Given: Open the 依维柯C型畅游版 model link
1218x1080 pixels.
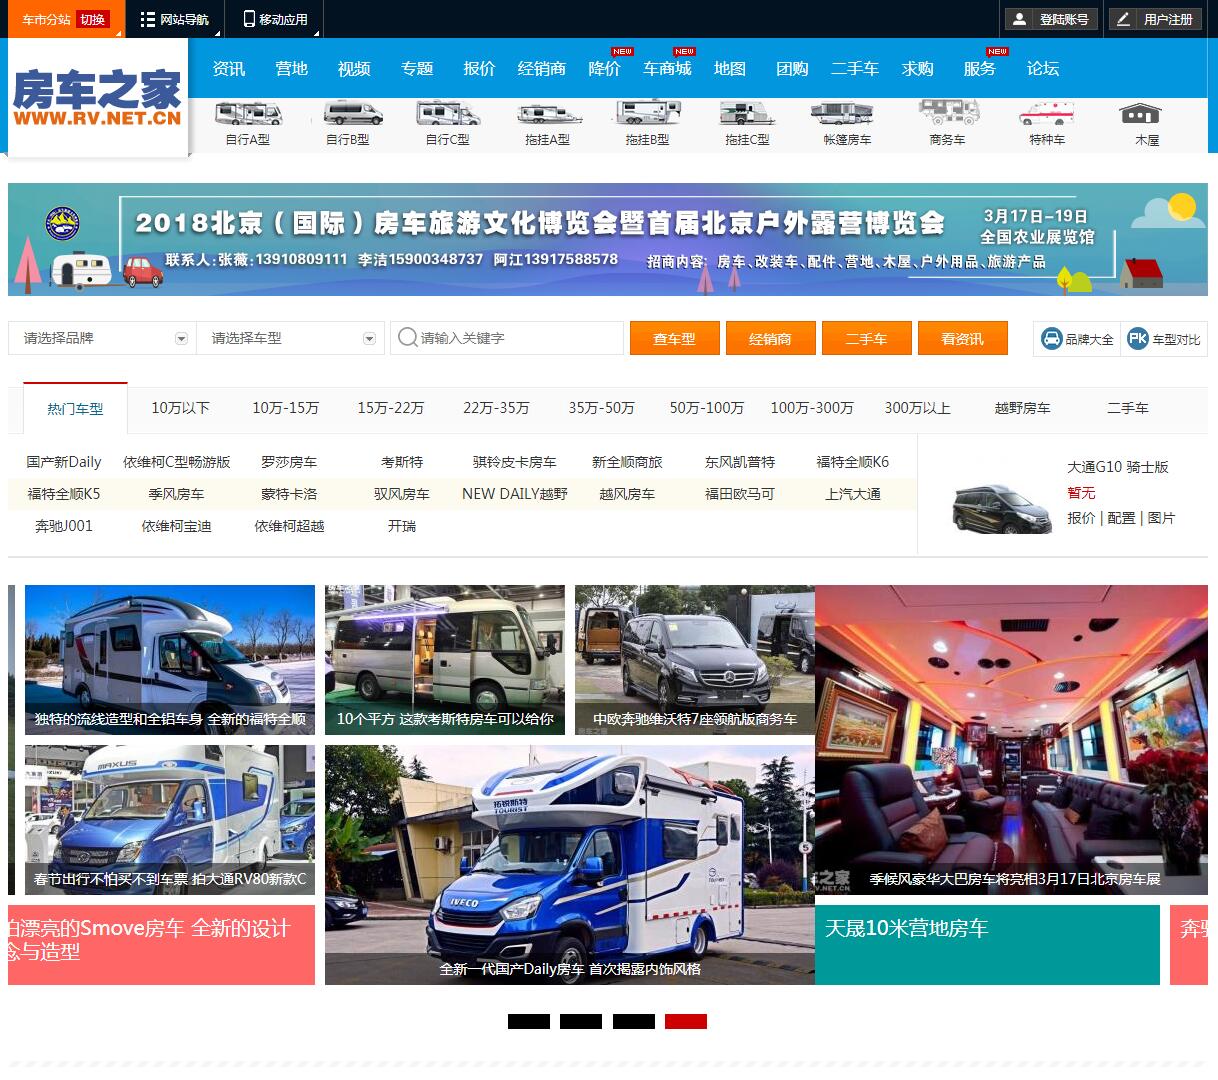Looking at the screenshot, I should pyautogui.click(x=177, y=462).
